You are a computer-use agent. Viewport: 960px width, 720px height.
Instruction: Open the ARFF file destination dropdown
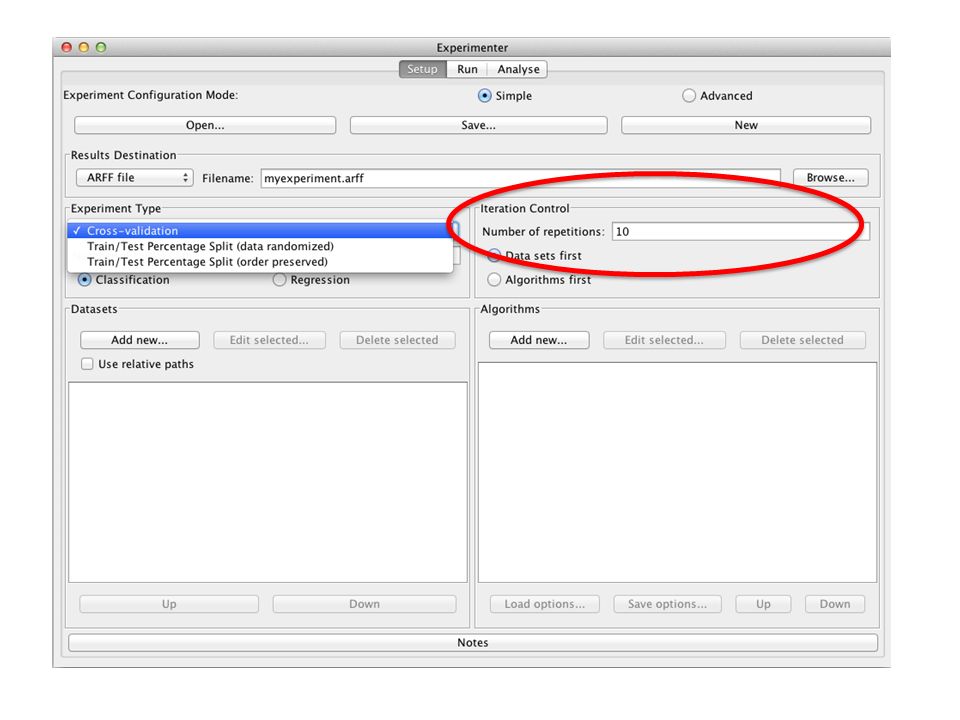[x=135, y=178]
